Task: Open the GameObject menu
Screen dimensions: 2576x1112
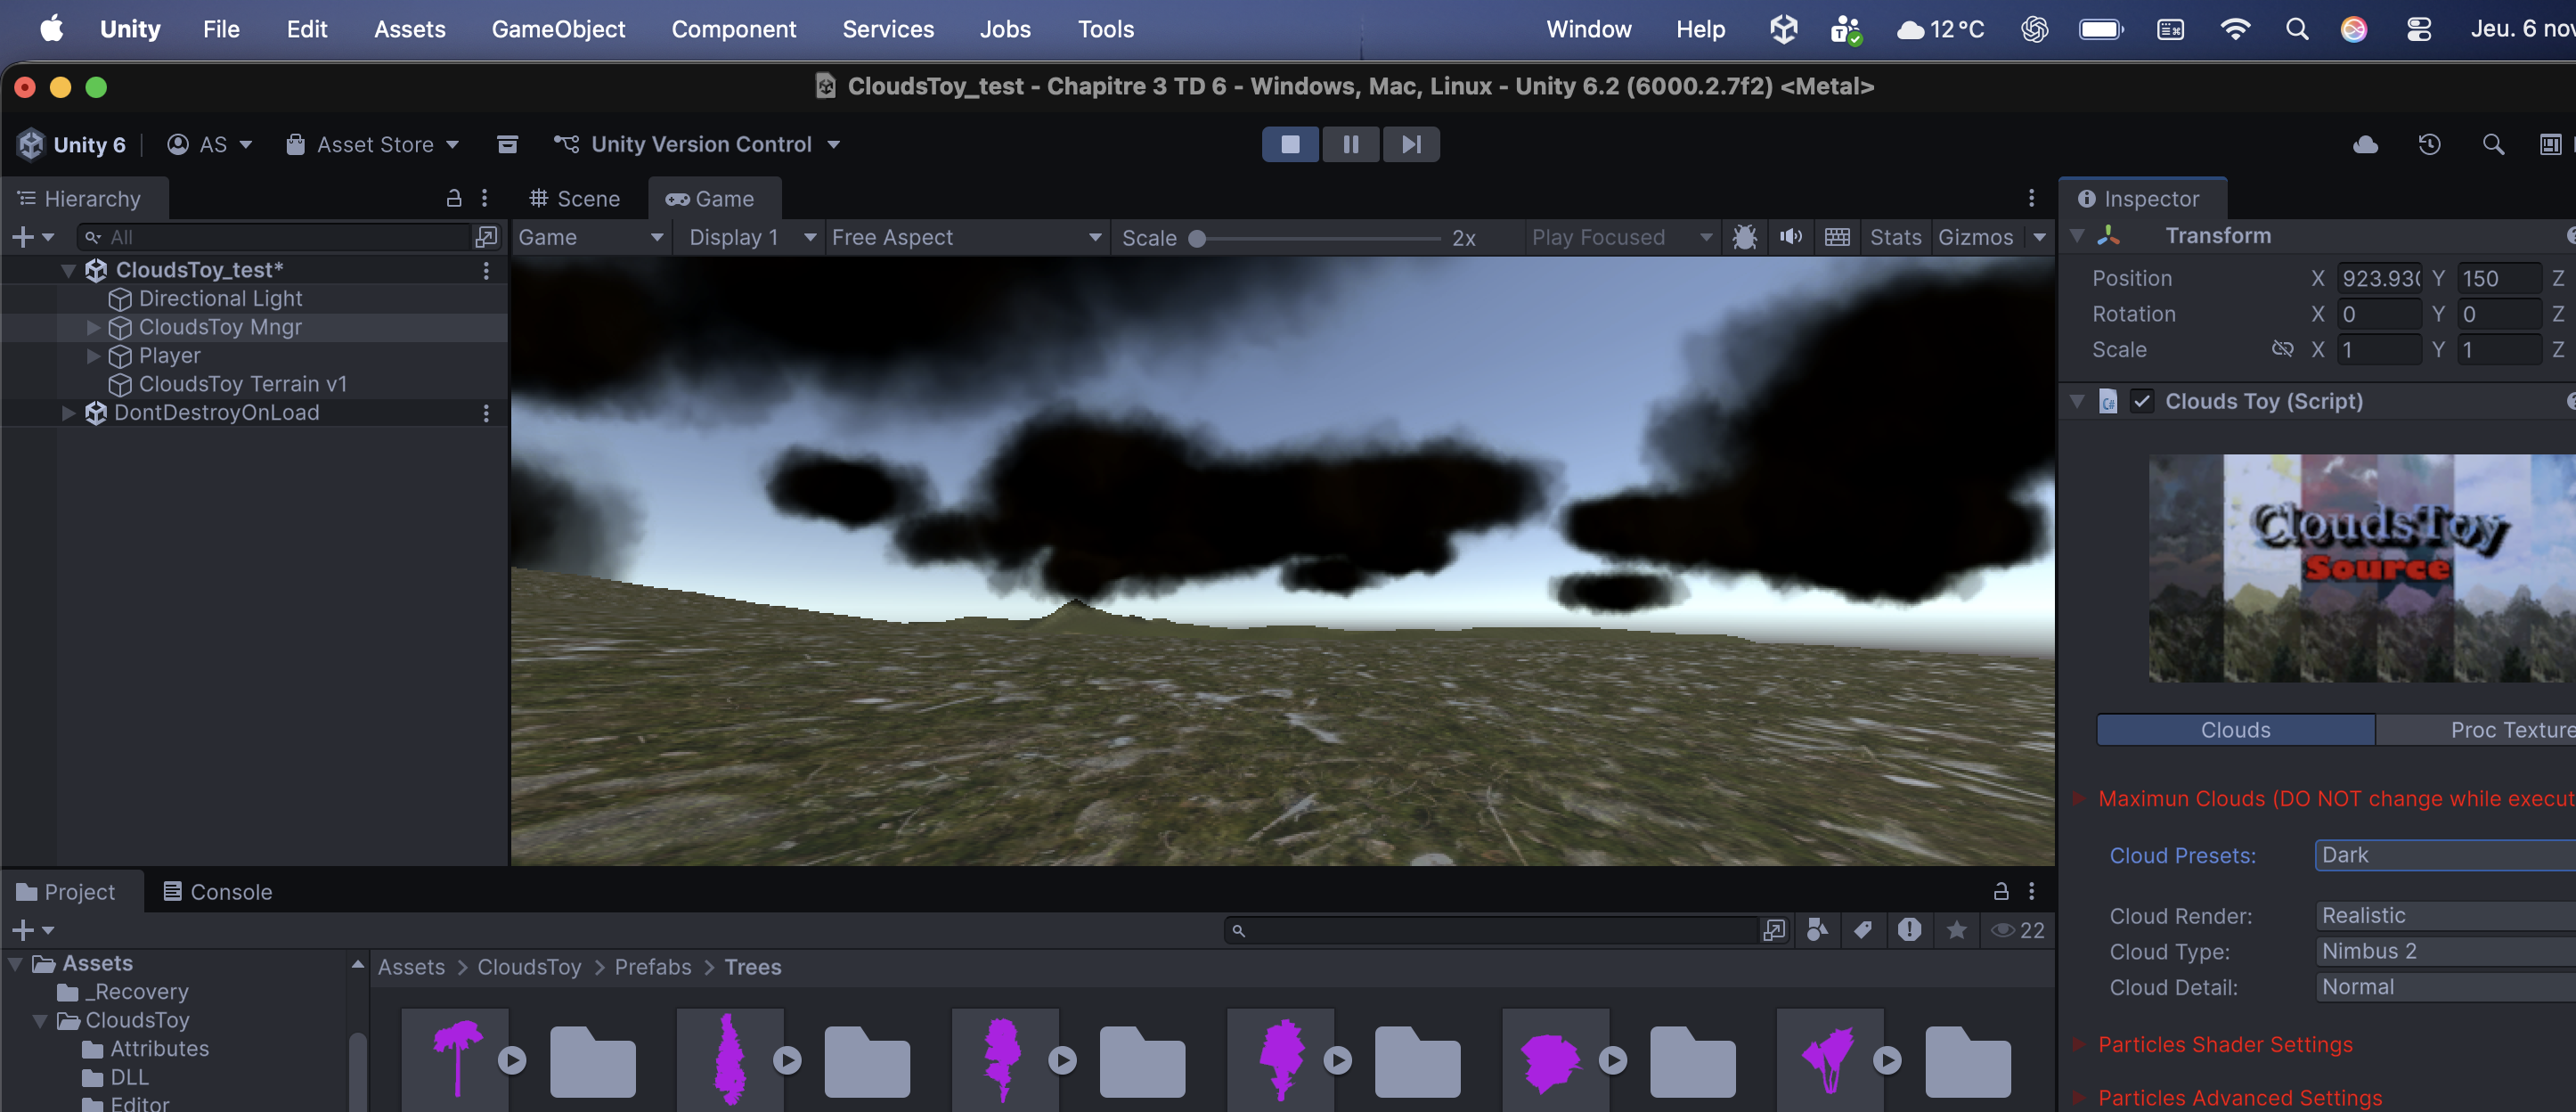Action: (x=558, y=29)
